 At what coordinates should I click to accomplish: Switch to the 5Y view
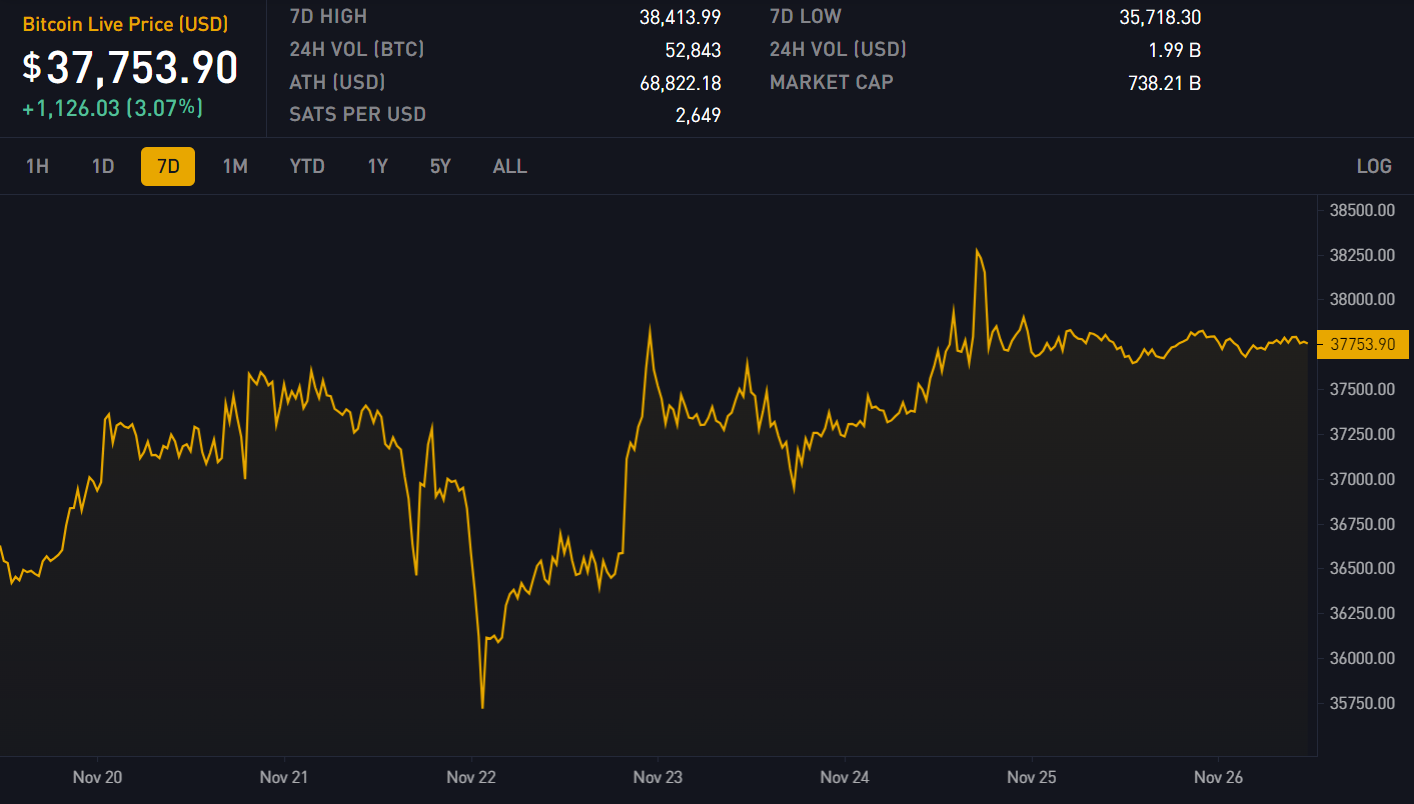441,166
